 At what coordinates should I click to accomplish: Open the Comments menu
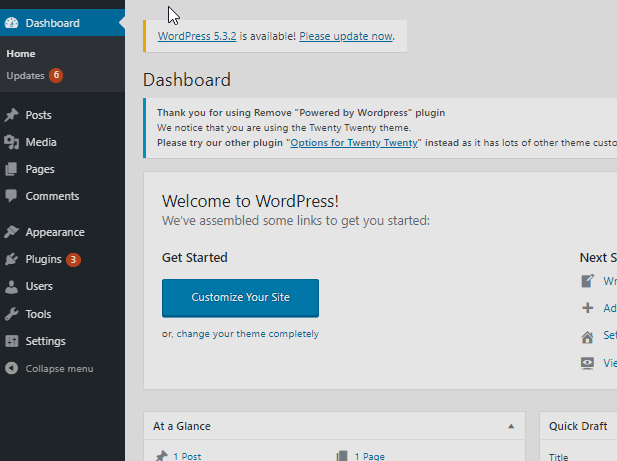(52, 196)
